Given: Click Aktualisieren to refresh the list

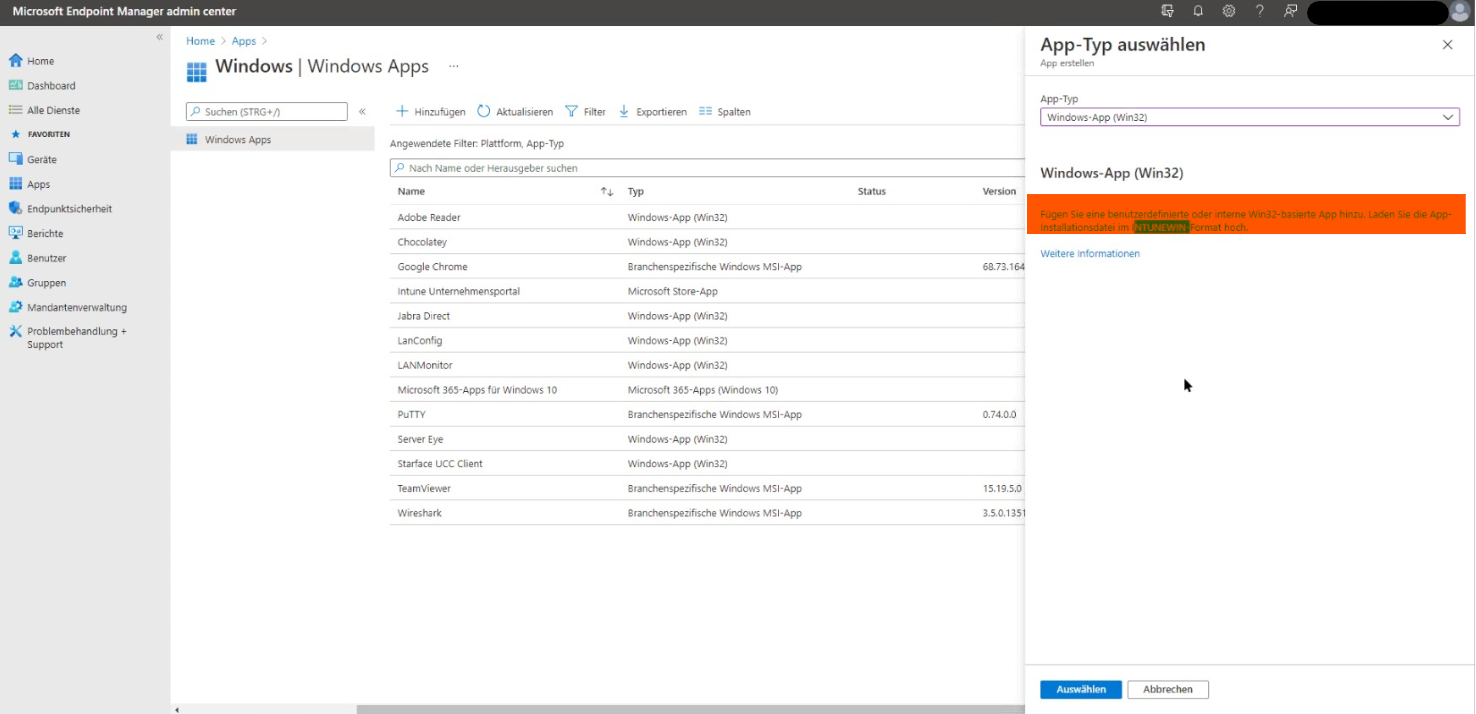Looking at the screenshot, I should [515, 112].
